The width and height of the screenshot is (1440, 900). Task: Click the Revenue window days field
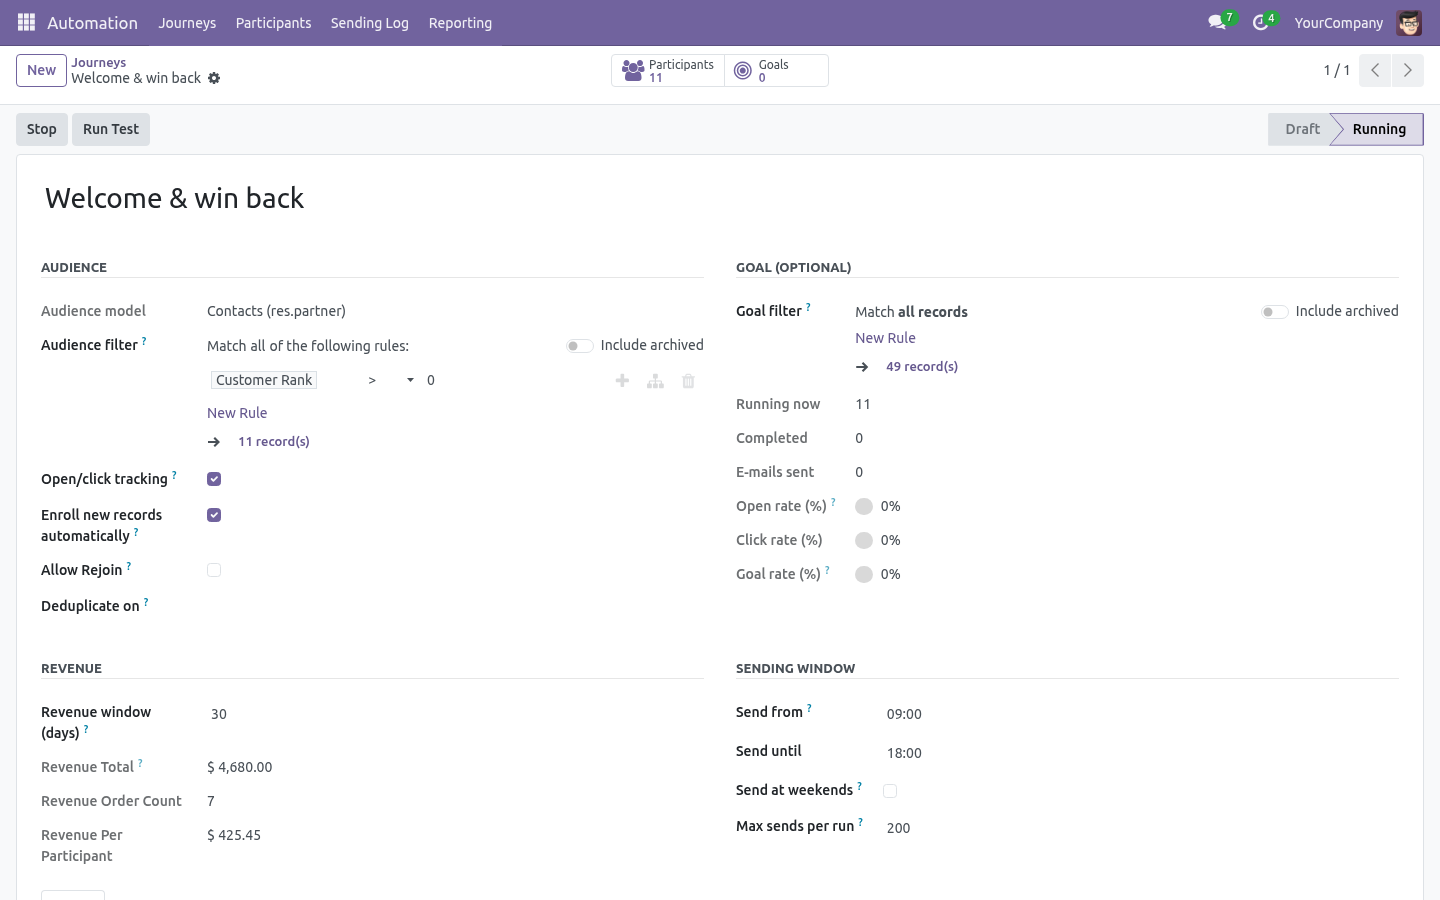pyautogui.click(x=455, y=714)
